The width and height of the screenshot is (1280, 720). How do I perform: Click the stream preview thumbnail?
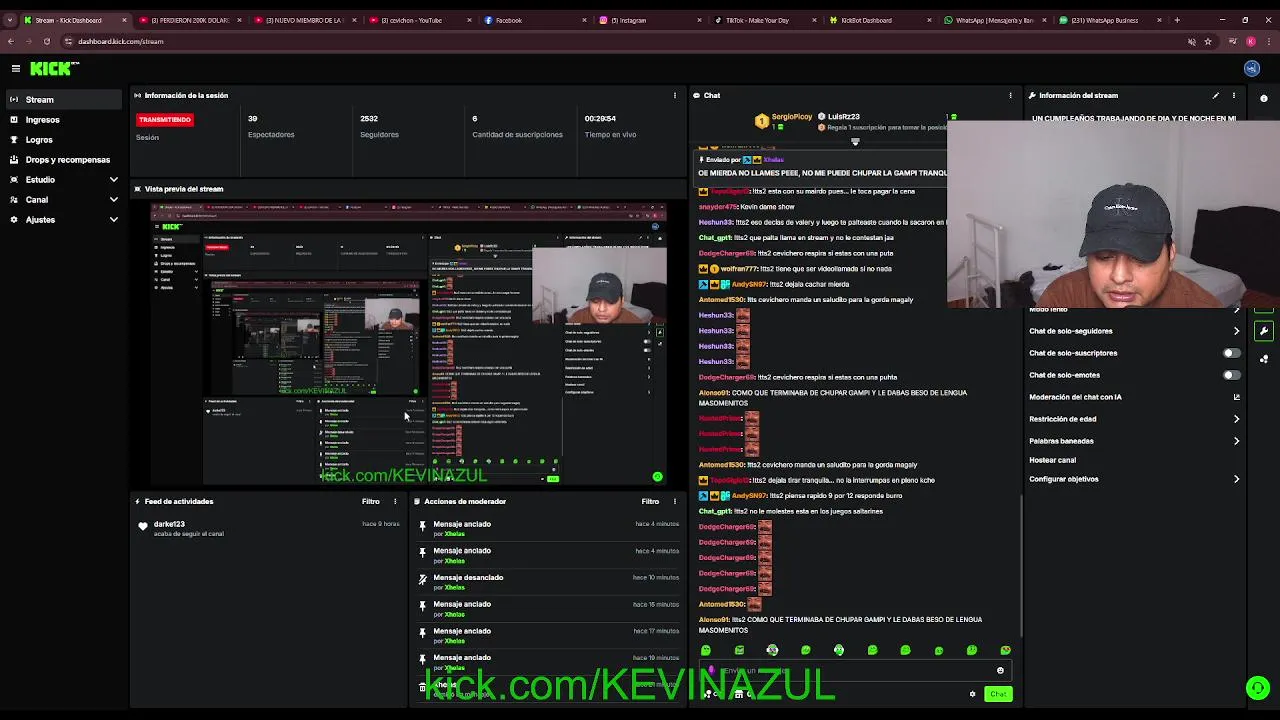pos(408,345)
